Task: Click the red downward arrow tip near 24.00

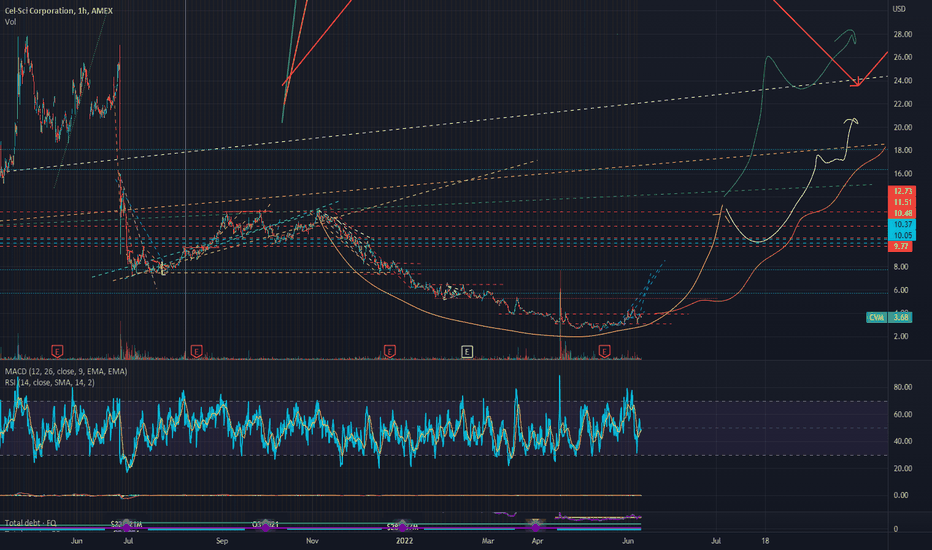Action: pos(857,84)
